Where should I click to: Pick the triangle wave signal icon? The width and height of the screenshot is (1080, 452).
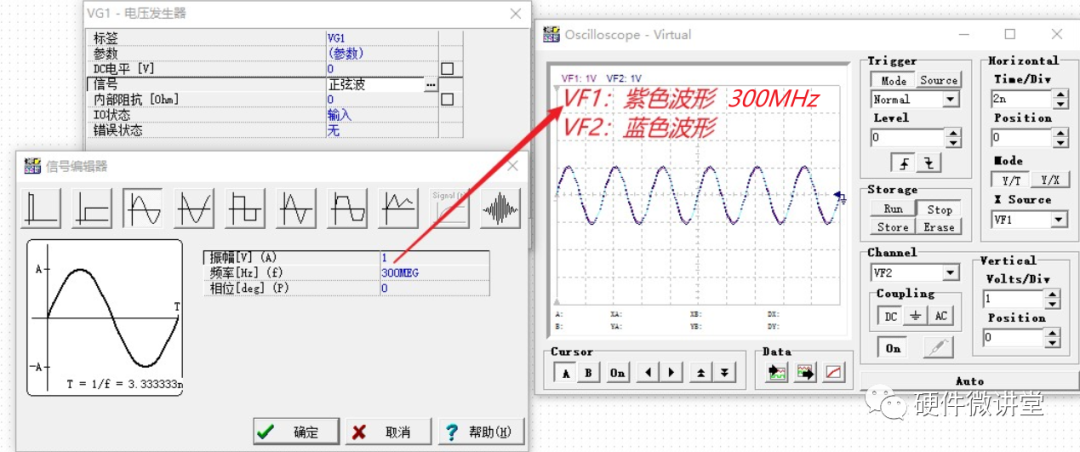coord(297,207)
